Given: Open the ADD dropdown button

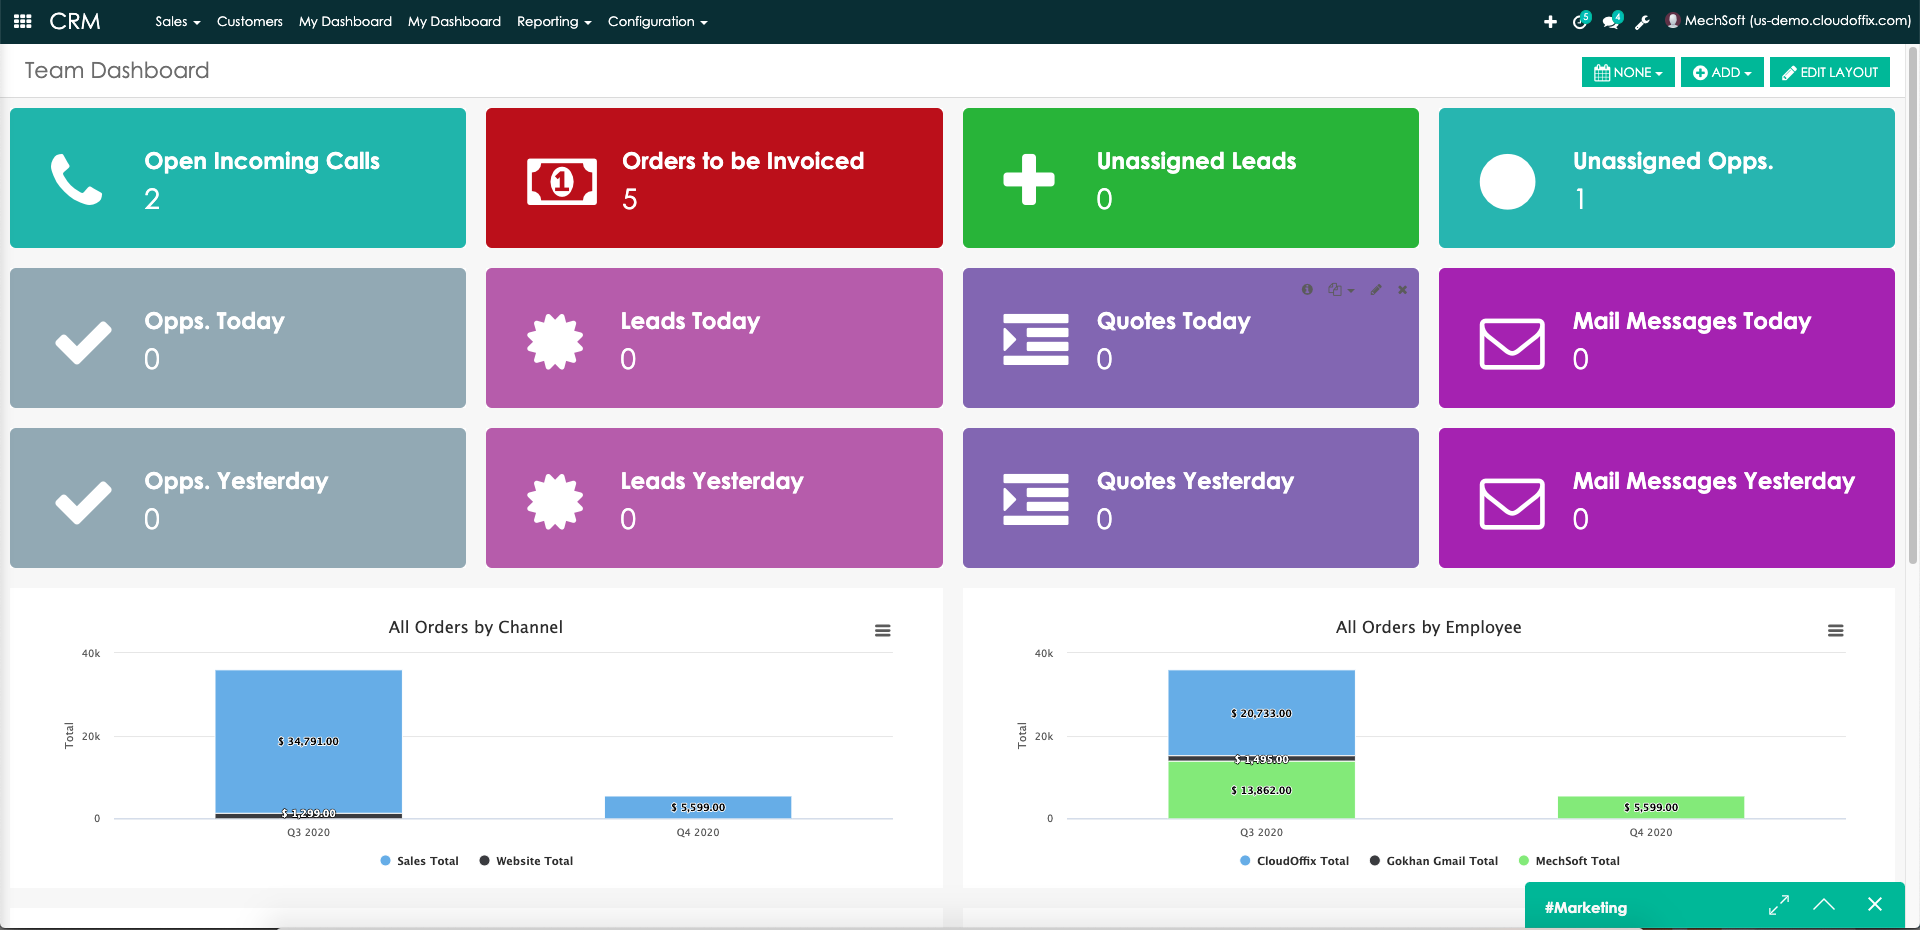Looking at the screenshot, I should click(1722, 72).
